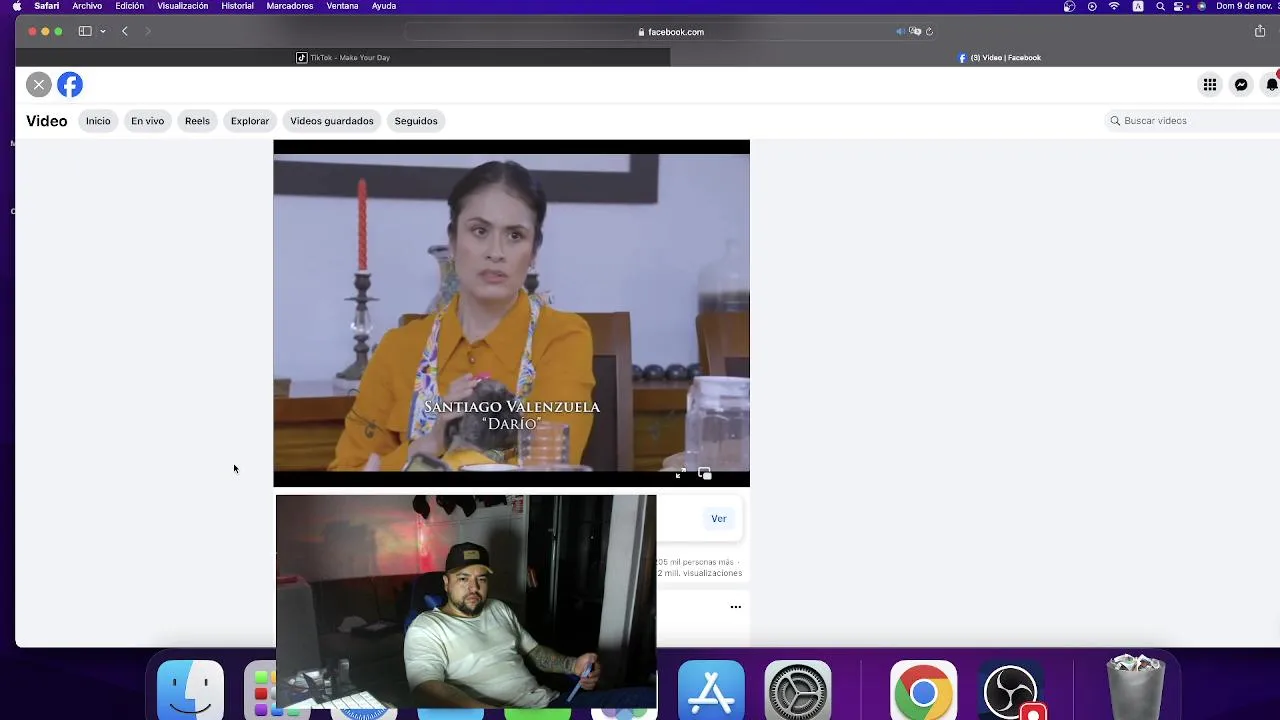Click the Ver button below video
Screen dimensions: 1280x720
tap(718, 518)
